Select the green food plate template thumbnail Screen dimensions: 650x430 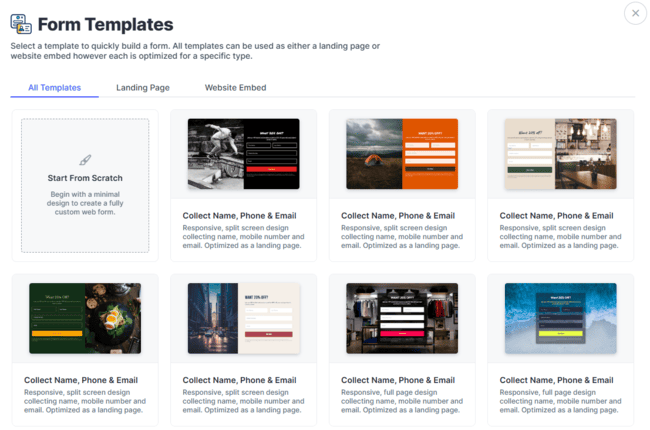tap(85, 318)
